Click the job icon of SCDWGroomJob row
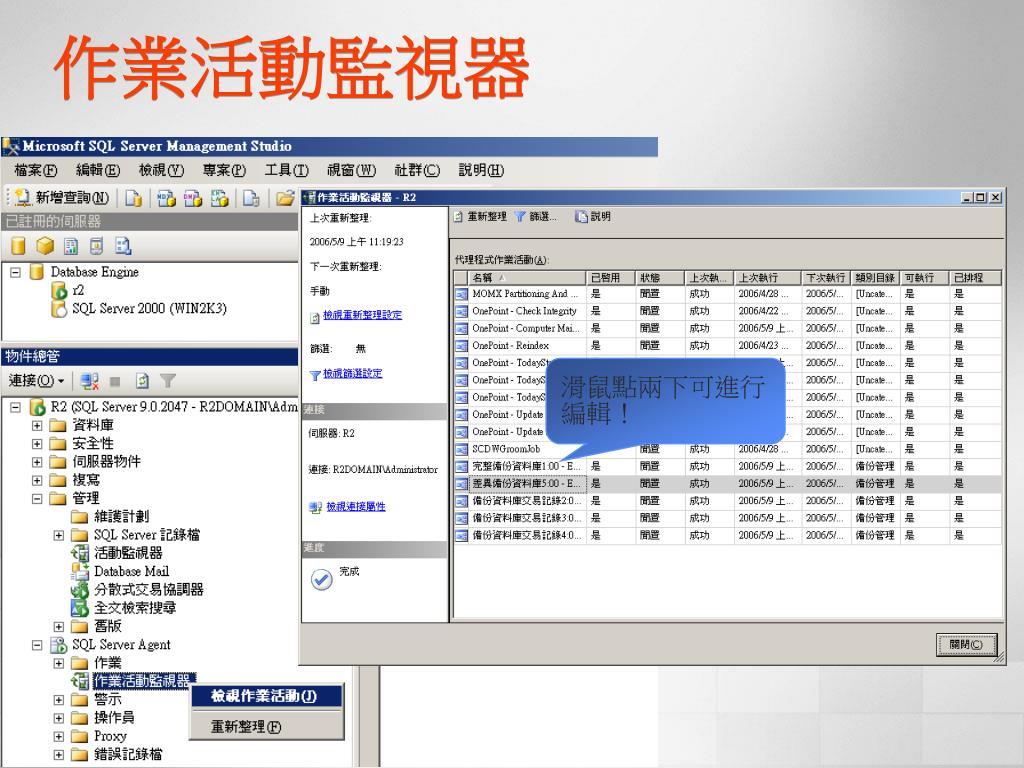This screenshot has height=768, width=1024. point(462,449)
